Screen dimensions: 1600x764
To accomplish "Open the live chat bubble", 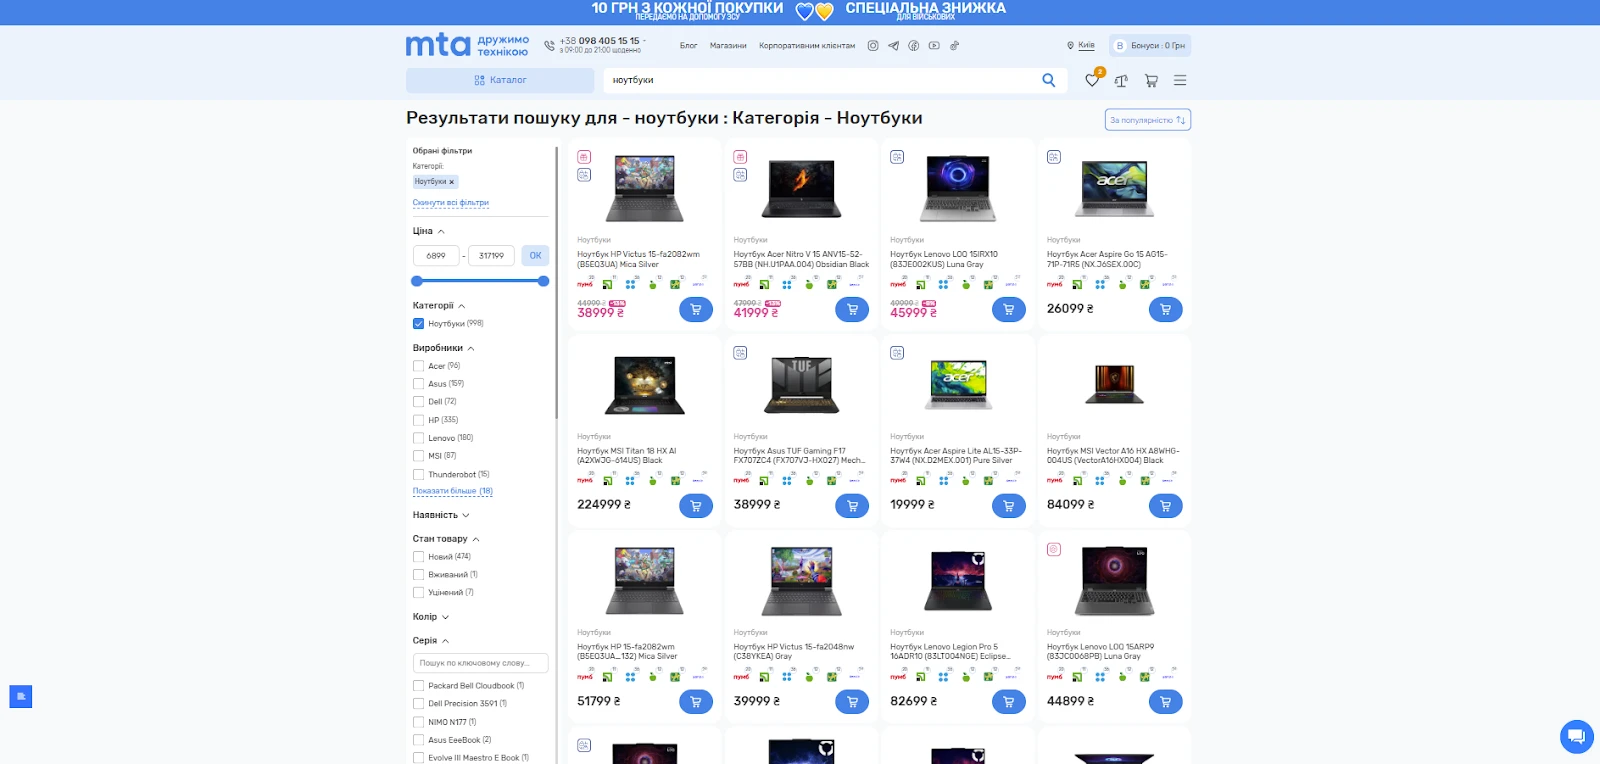I will [1576, 737].
